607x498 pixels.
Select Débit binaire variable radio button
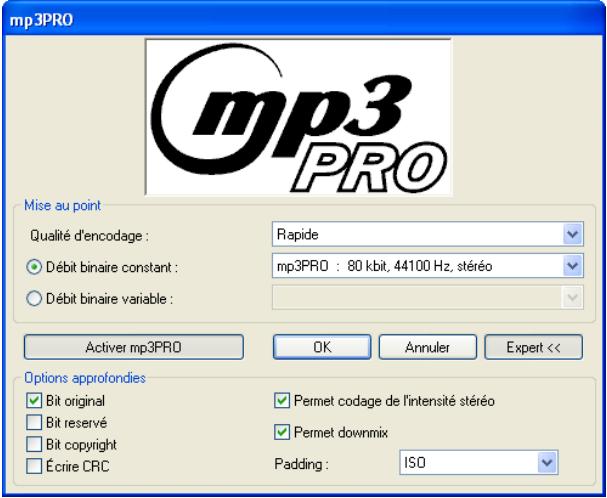tap(34, 299)
